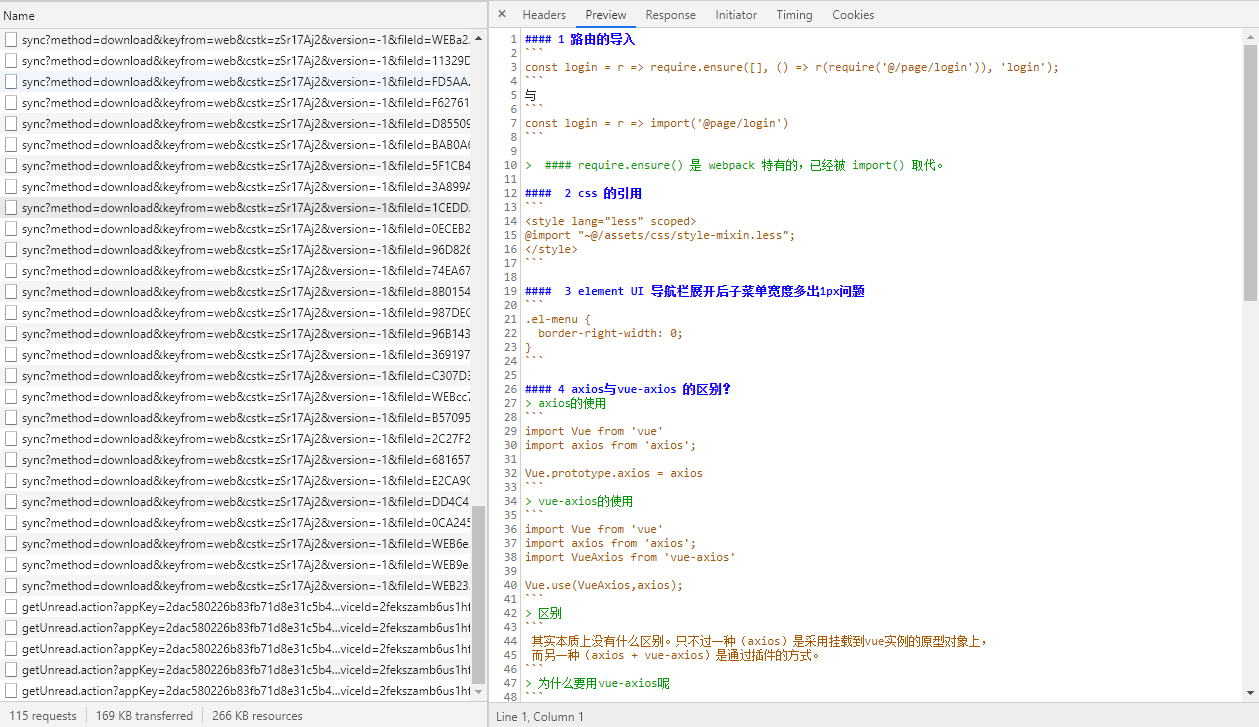Screen dimensions: 1259x727
Task: Click '266 KB resources' in status bar
Action: click(x=257, y=716)
